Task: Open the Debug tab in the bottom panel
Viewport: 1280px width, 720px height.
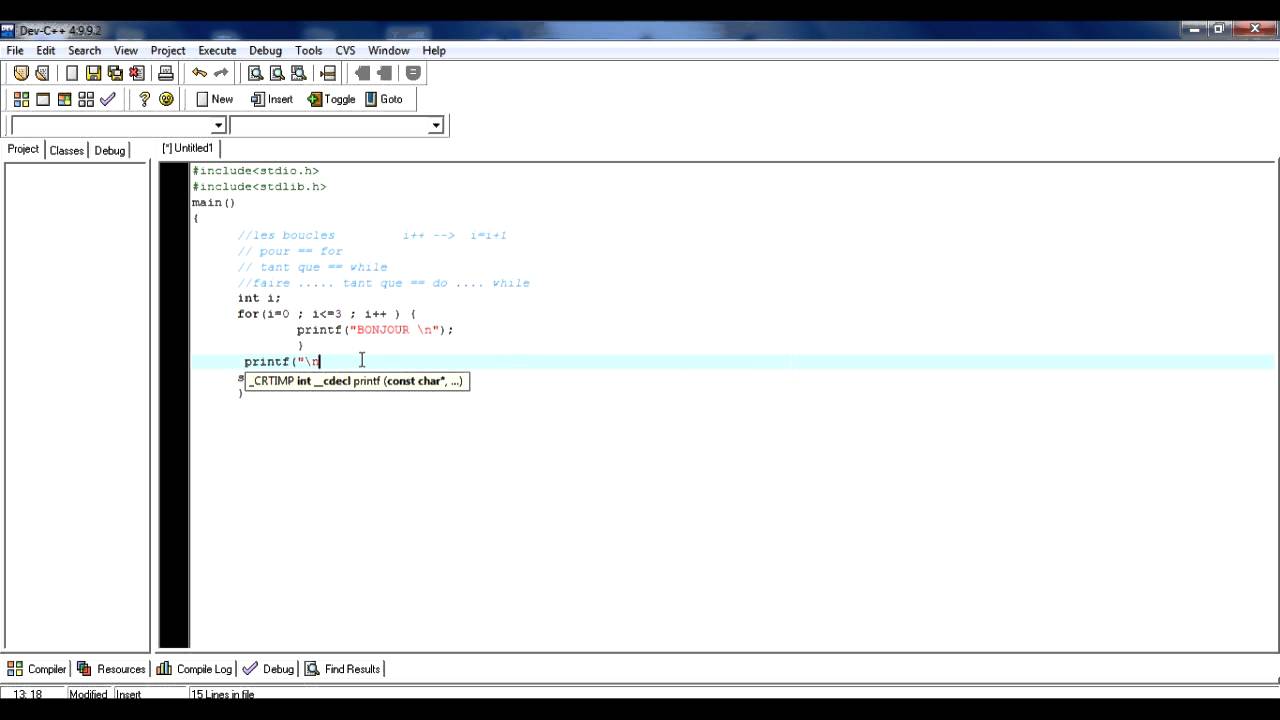Action: point(268,669)
